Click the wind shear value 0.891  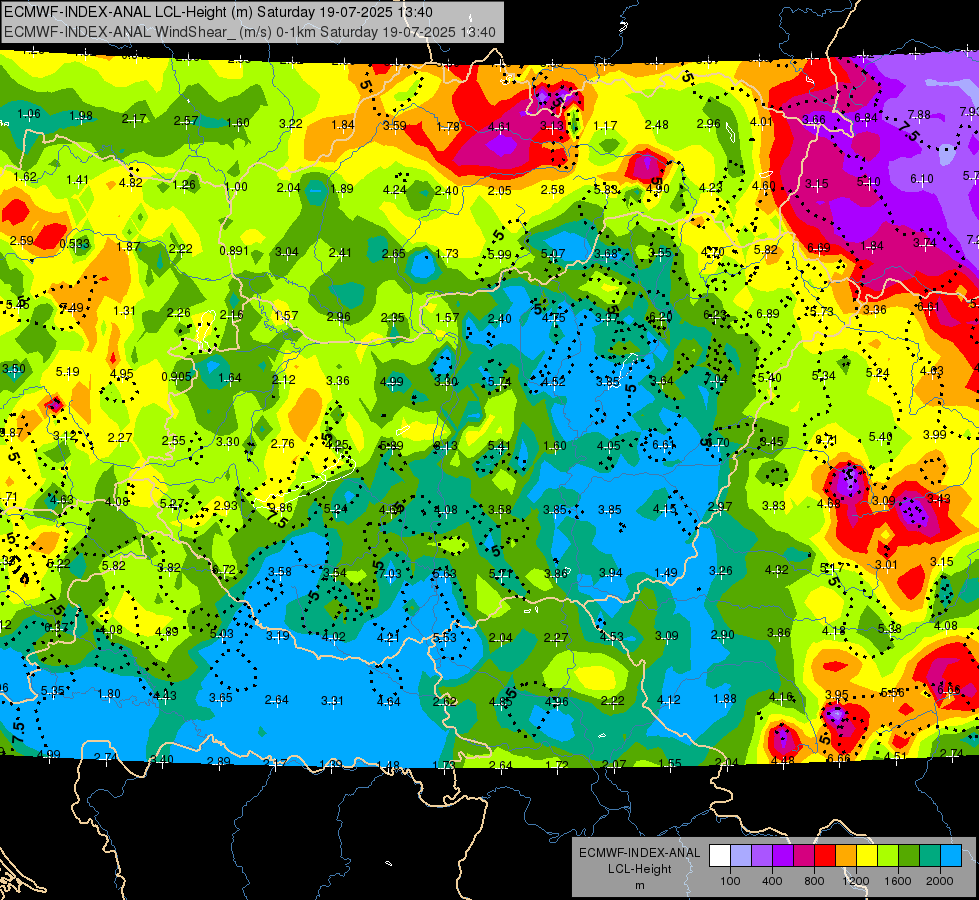pos(234,251)
